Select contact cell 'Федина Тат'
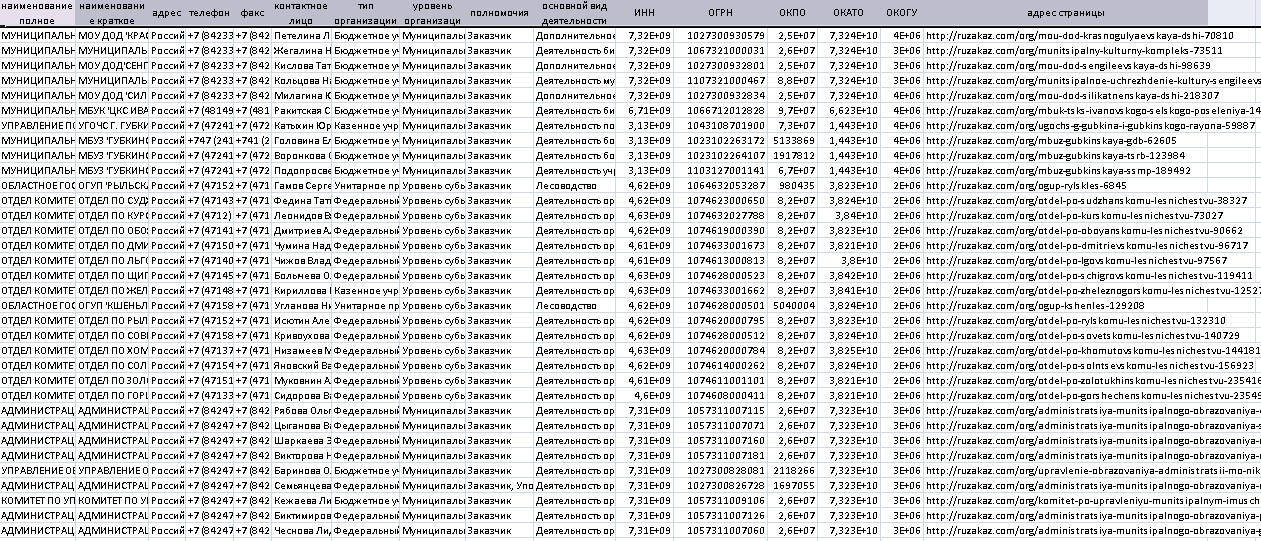Screen dimensions: 1261x541 coord(302,200)
